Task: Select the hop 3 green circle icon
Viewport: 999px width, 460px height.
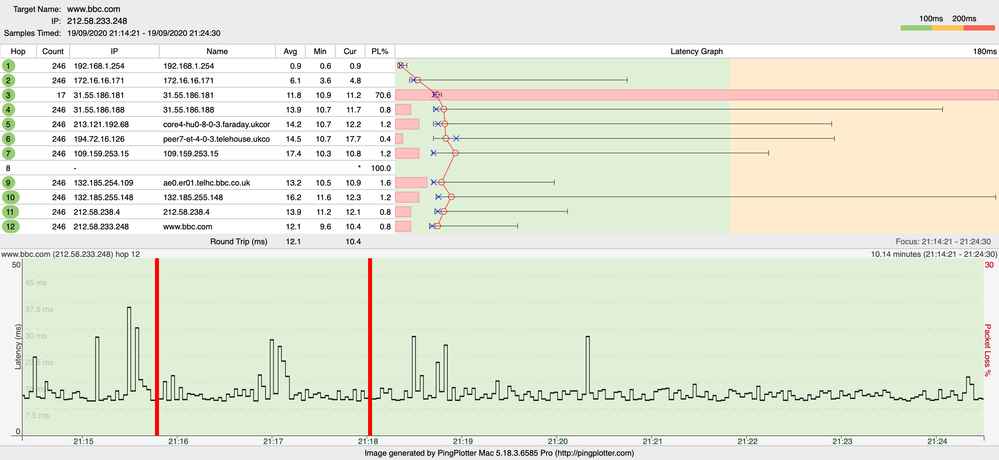Action: (8, 95)
